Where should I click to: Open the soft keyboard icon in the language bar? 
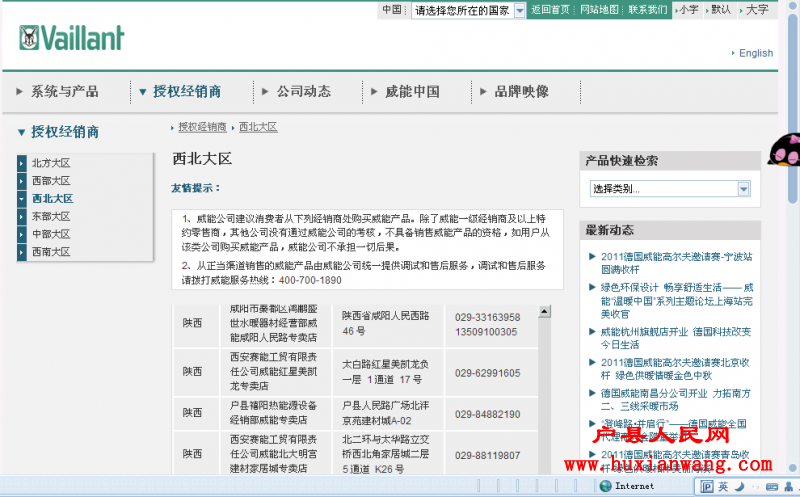pos(772,486)
